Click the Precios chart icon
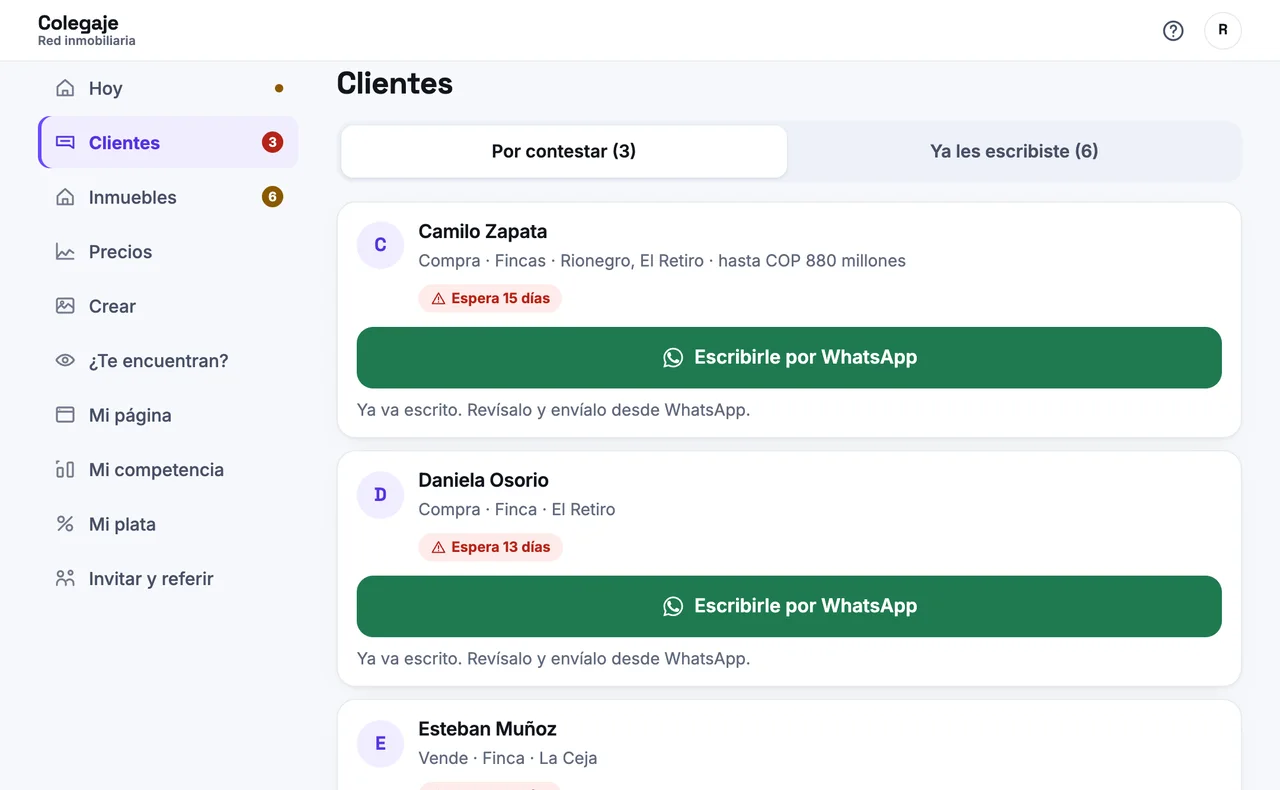1280x790 pixels. [65, 252]
